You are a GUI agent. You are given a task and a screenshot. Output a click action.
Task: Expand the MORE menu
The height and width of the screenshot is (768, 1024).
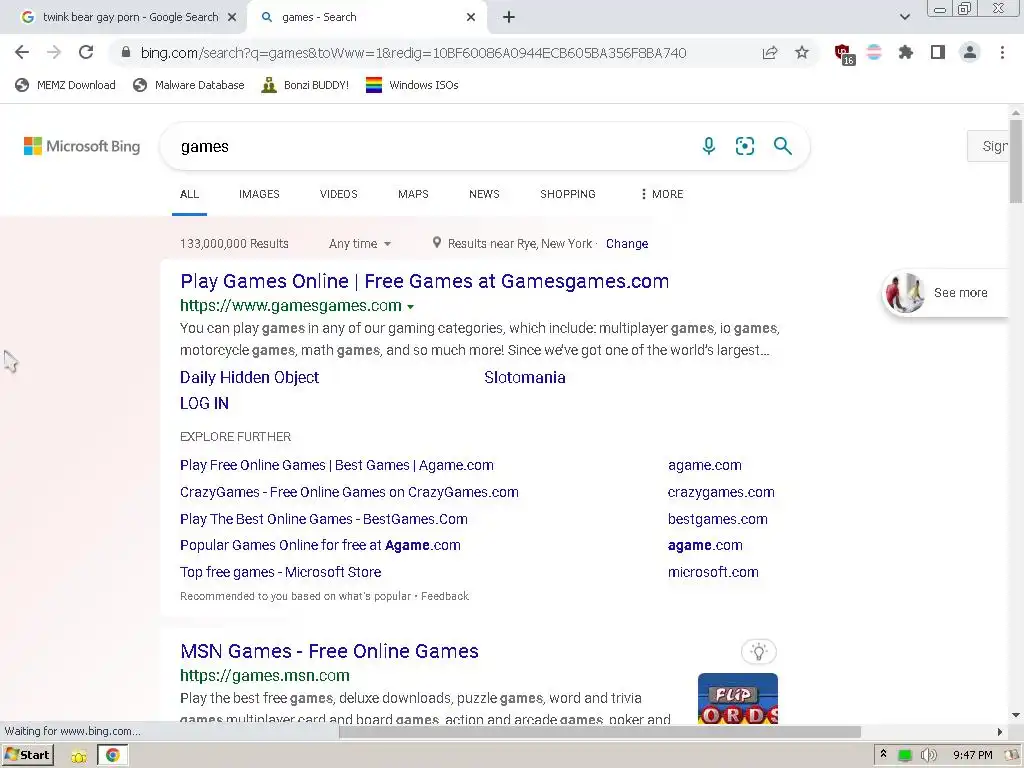pyautogui.click(x=662, y=194)
